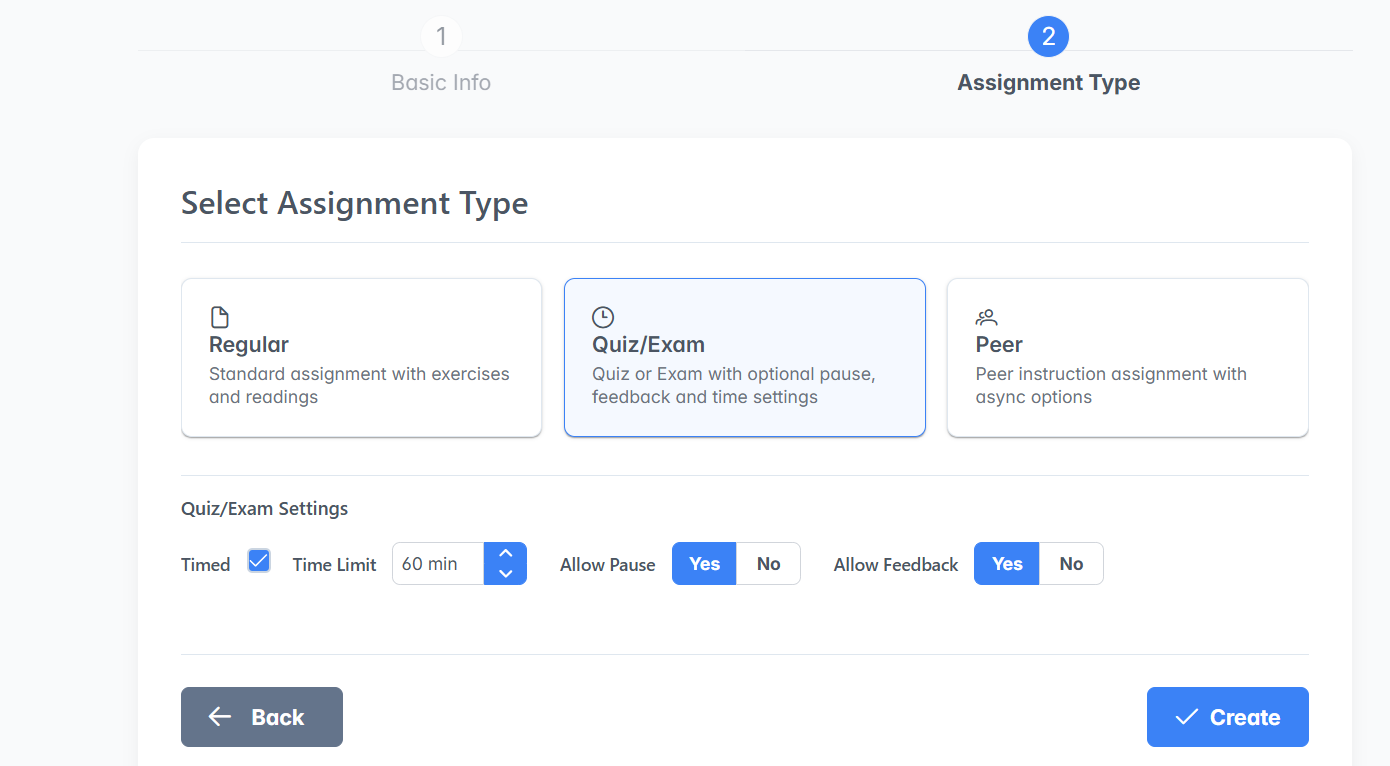
Task: Select the Assignment Type step label
Action: [1048, 82]
